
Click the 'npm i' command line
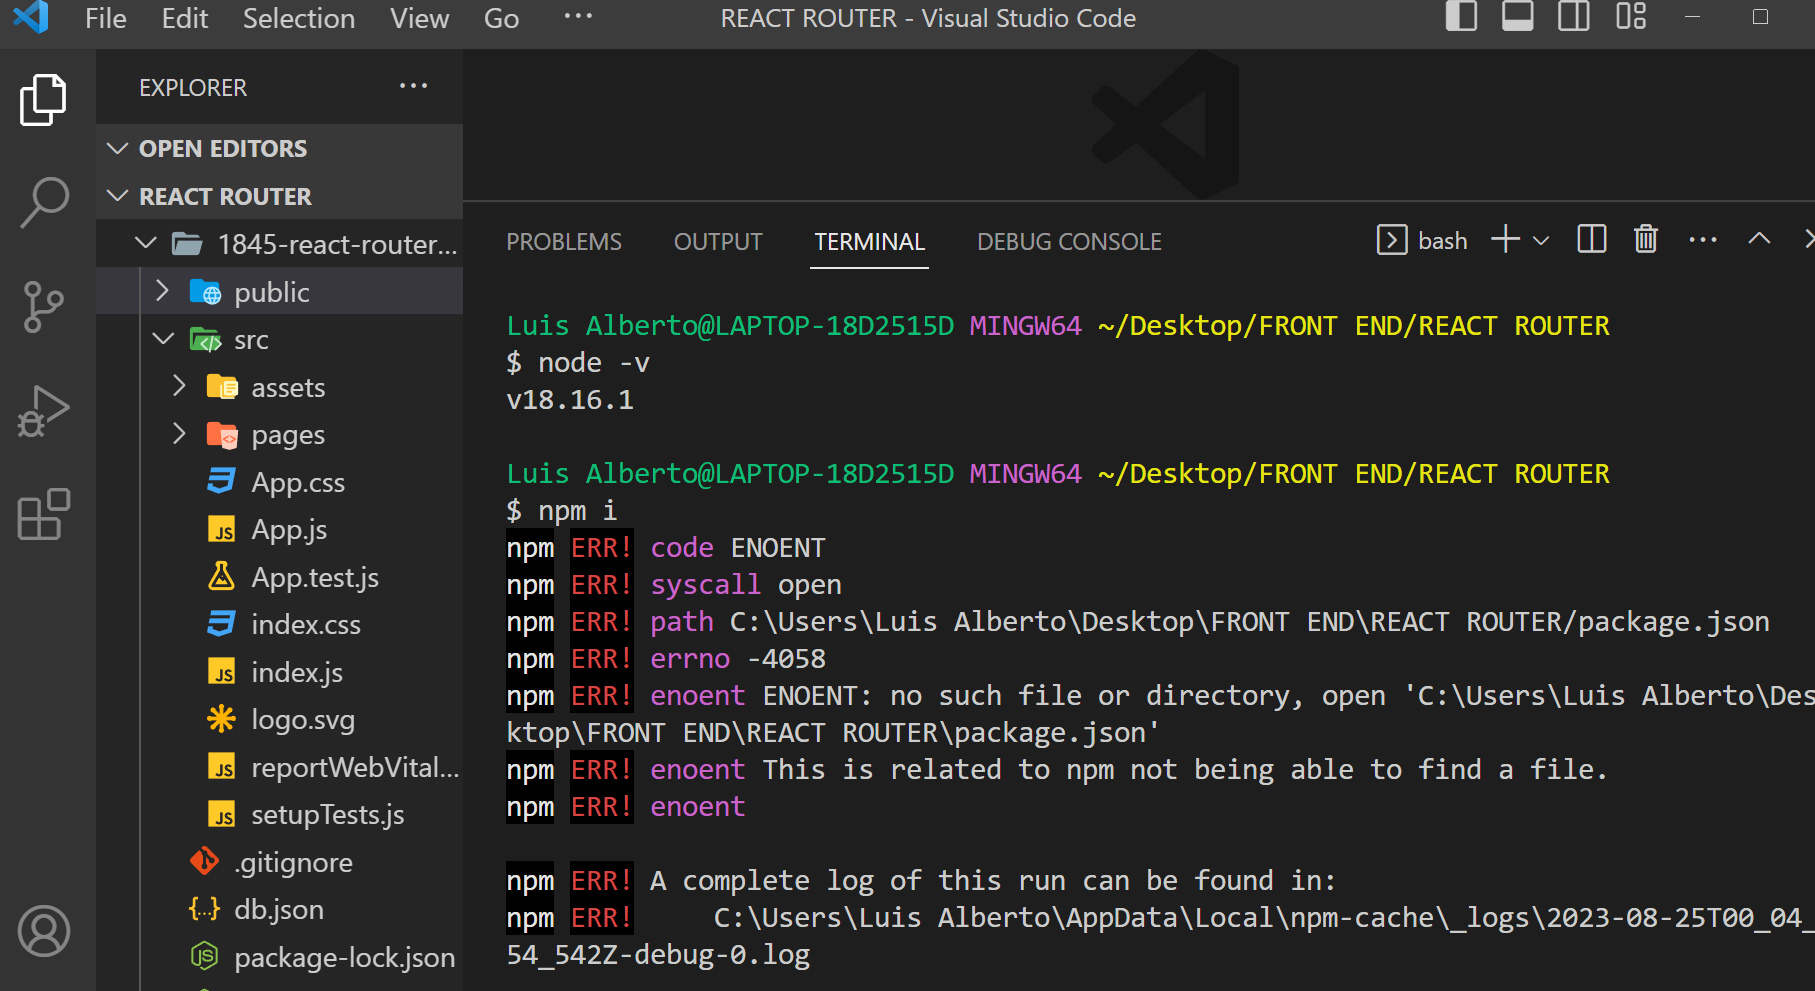[562, 511]
